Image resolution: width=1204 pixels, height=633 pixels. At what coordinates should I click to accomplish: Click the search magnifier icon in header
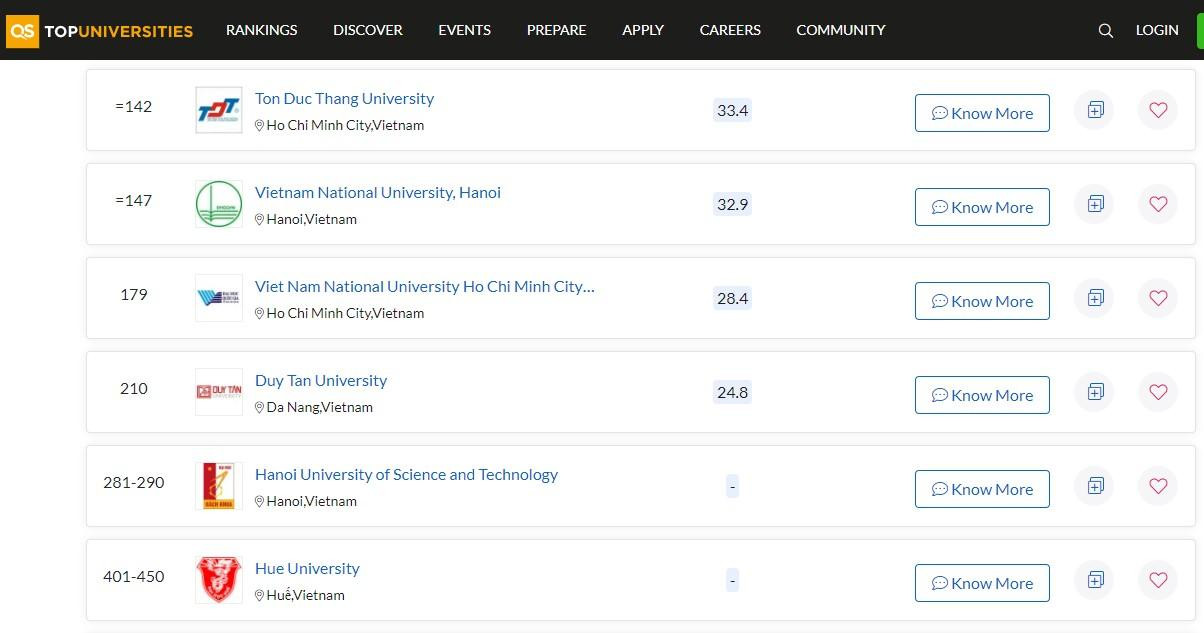coord(1105,30)
